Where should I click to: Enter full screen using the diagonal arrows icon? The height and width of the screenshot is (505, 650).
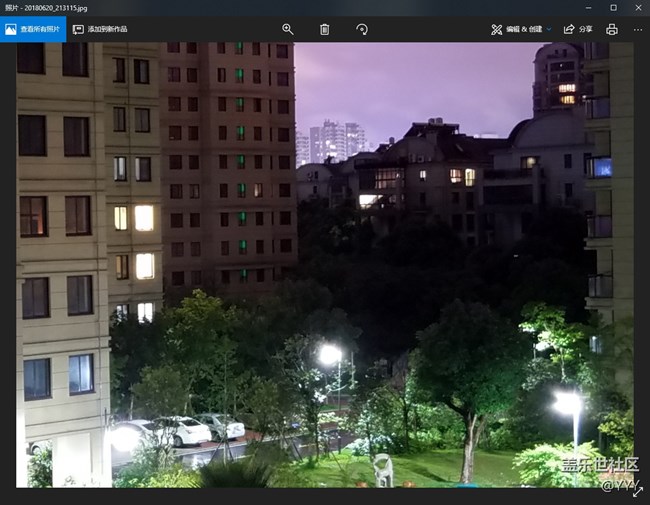pos(637,491)
